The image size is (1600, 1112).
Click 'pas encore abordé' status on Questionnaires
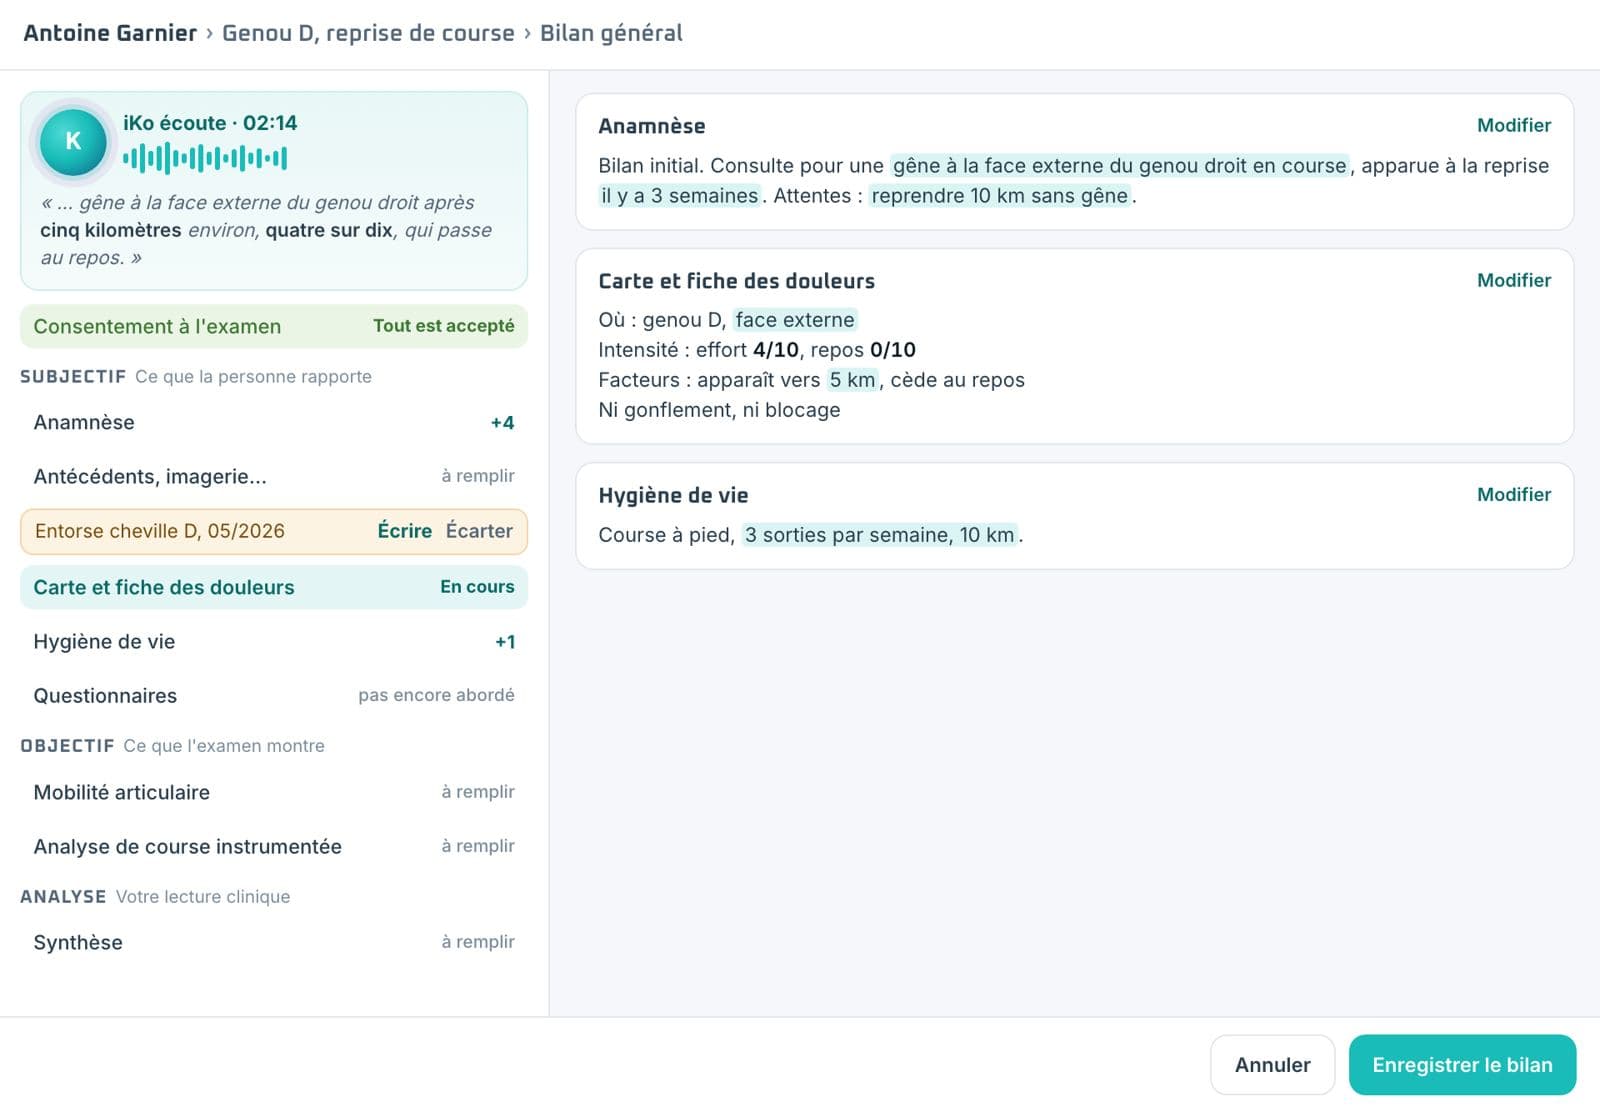tap(436, 695)
